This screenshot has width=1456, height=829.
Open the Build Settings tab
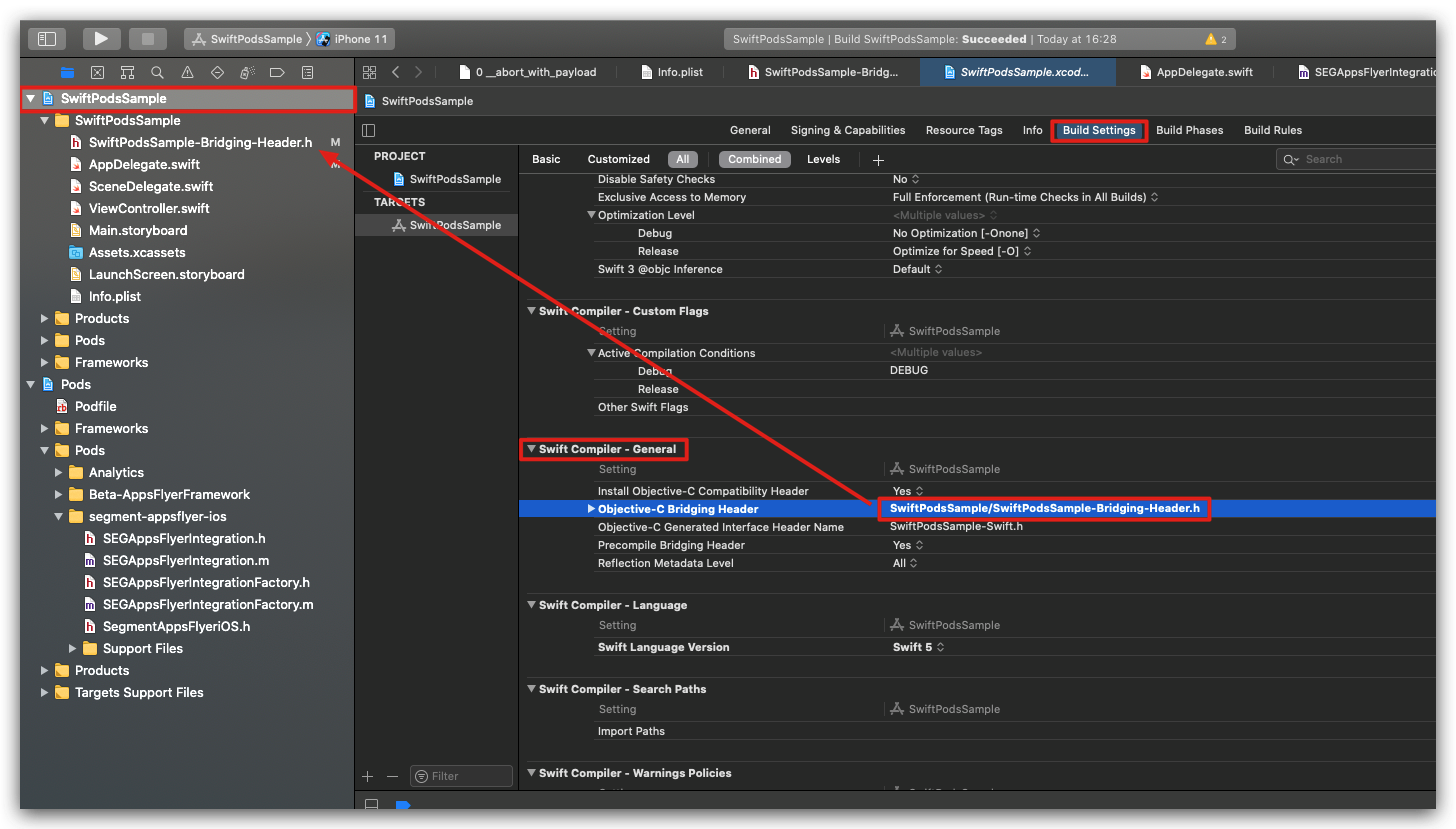tap(1099, 130)
